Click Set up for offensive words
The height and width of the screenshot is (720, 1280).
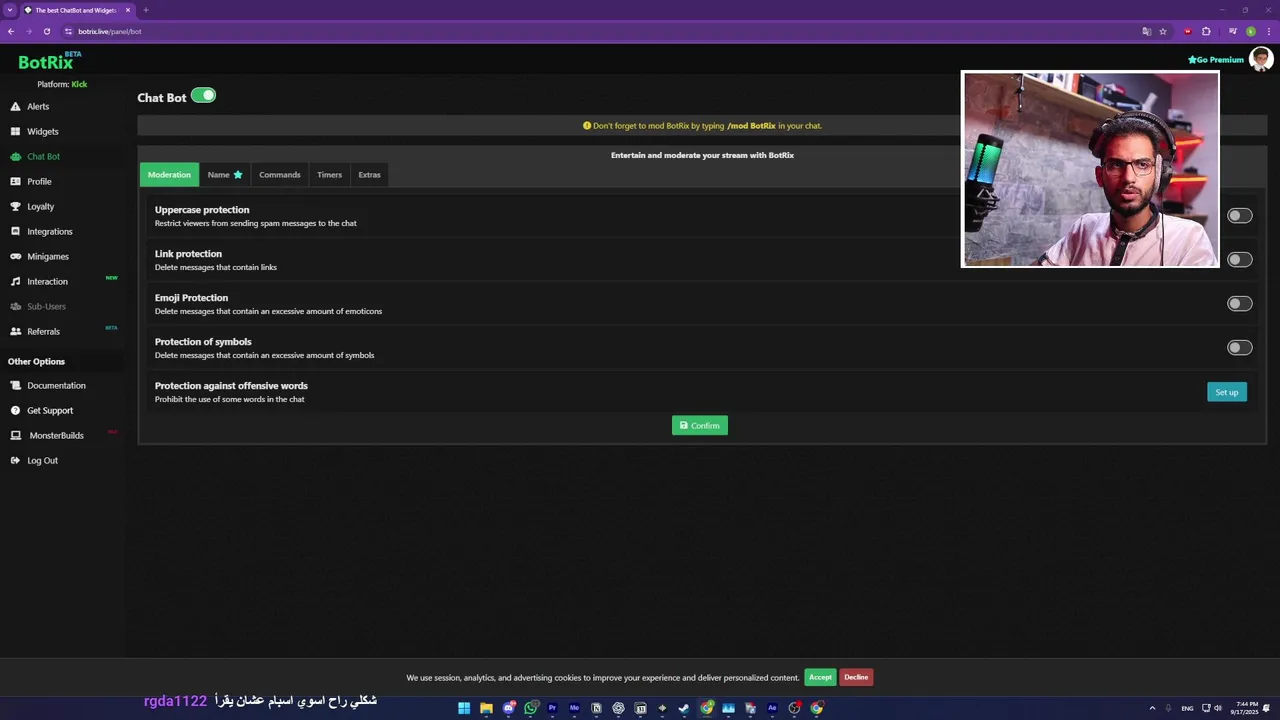1227,392
